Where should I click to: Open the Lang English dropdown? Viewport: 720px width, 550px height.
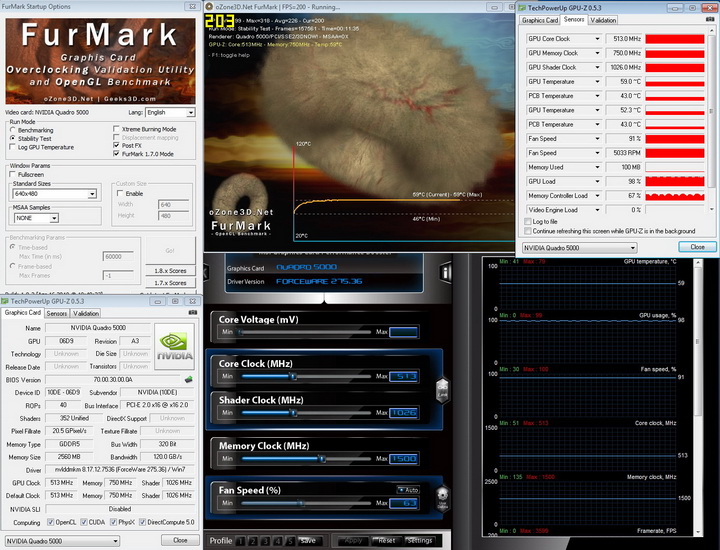coord(170,112)
